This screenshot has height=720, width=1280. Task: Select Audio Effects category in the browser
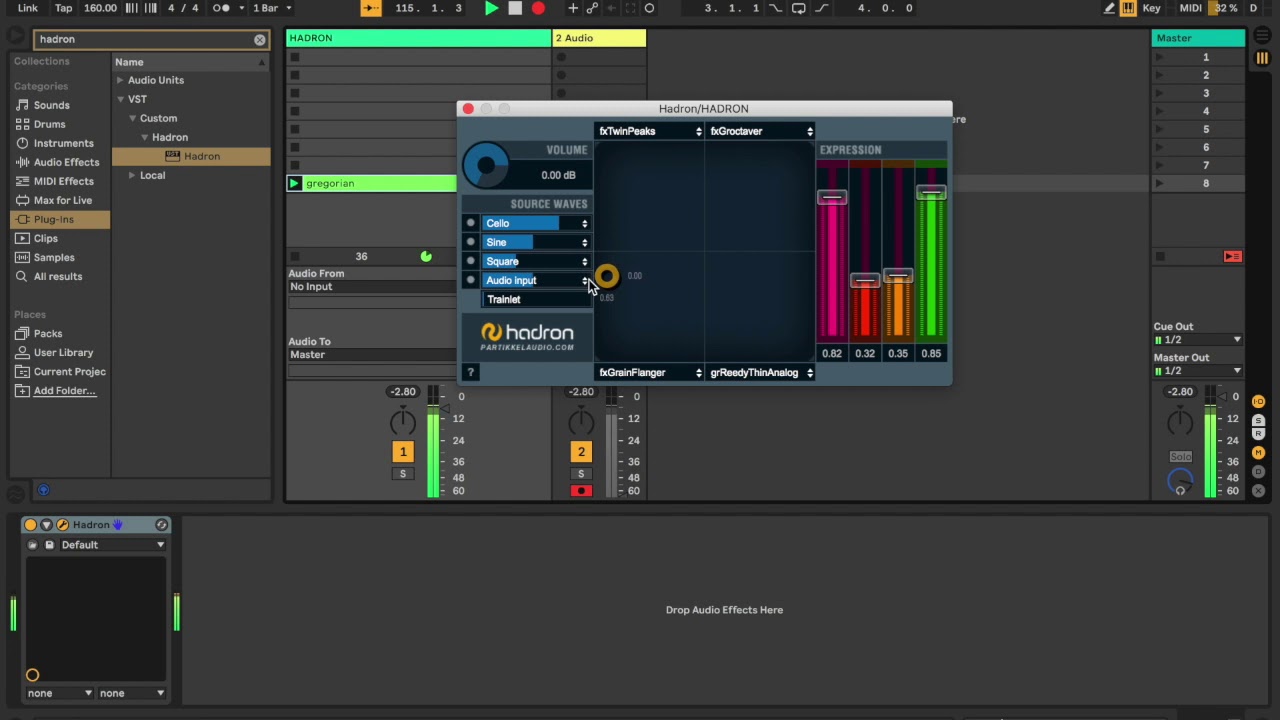67,162
